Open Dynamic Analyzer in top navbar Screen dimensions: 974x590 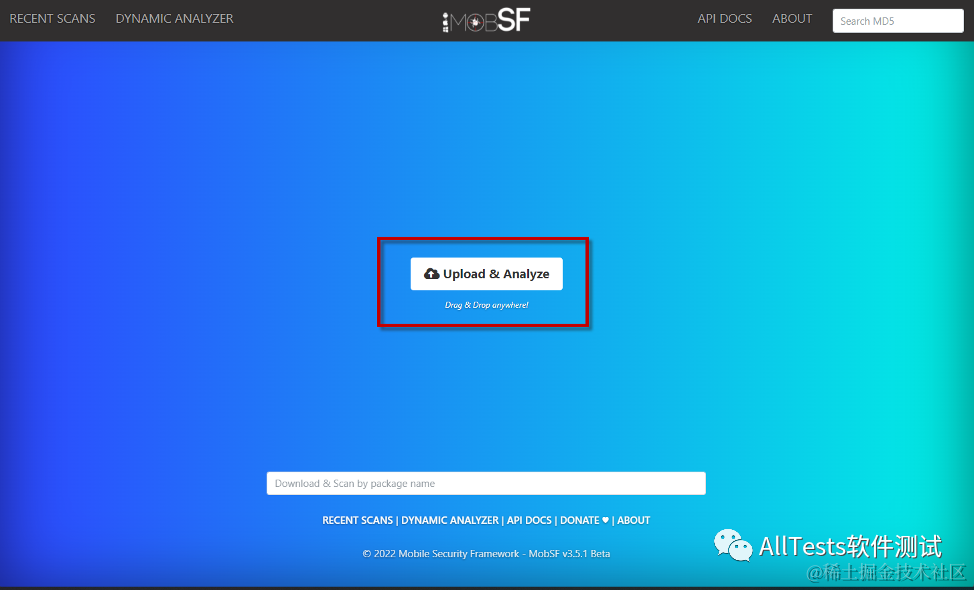175,19
